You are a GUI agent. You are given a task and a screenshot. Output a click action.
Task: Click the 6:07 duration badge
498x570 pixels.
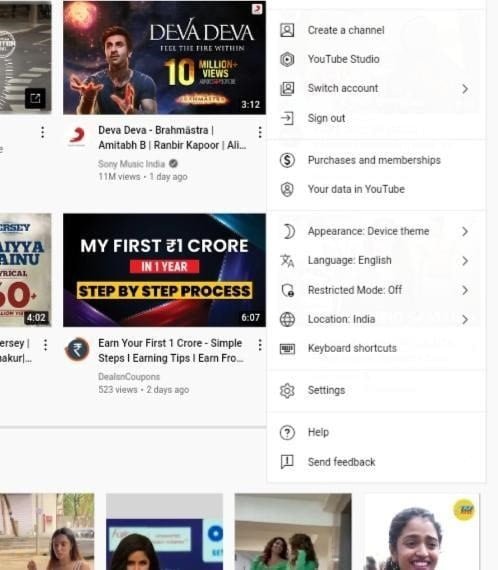point(250,317)
